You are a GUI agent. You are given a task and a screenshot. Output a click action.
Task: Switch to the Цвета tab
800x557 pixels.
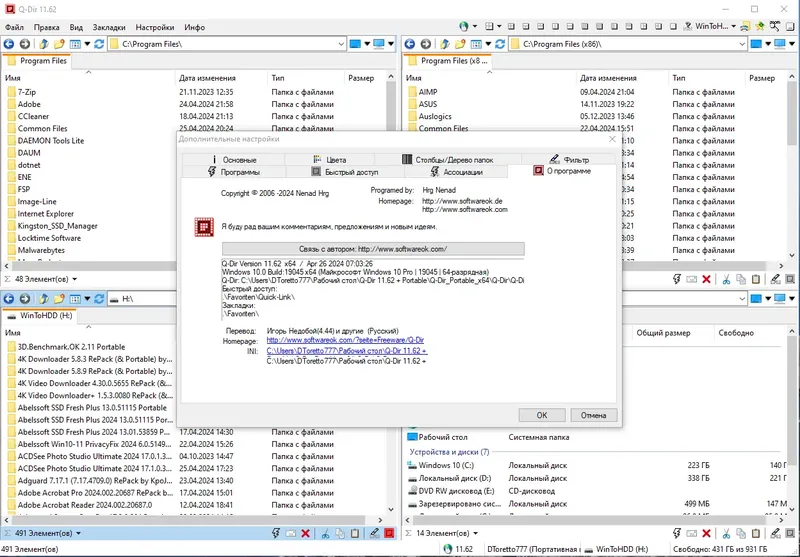click(x=330, y=160)
